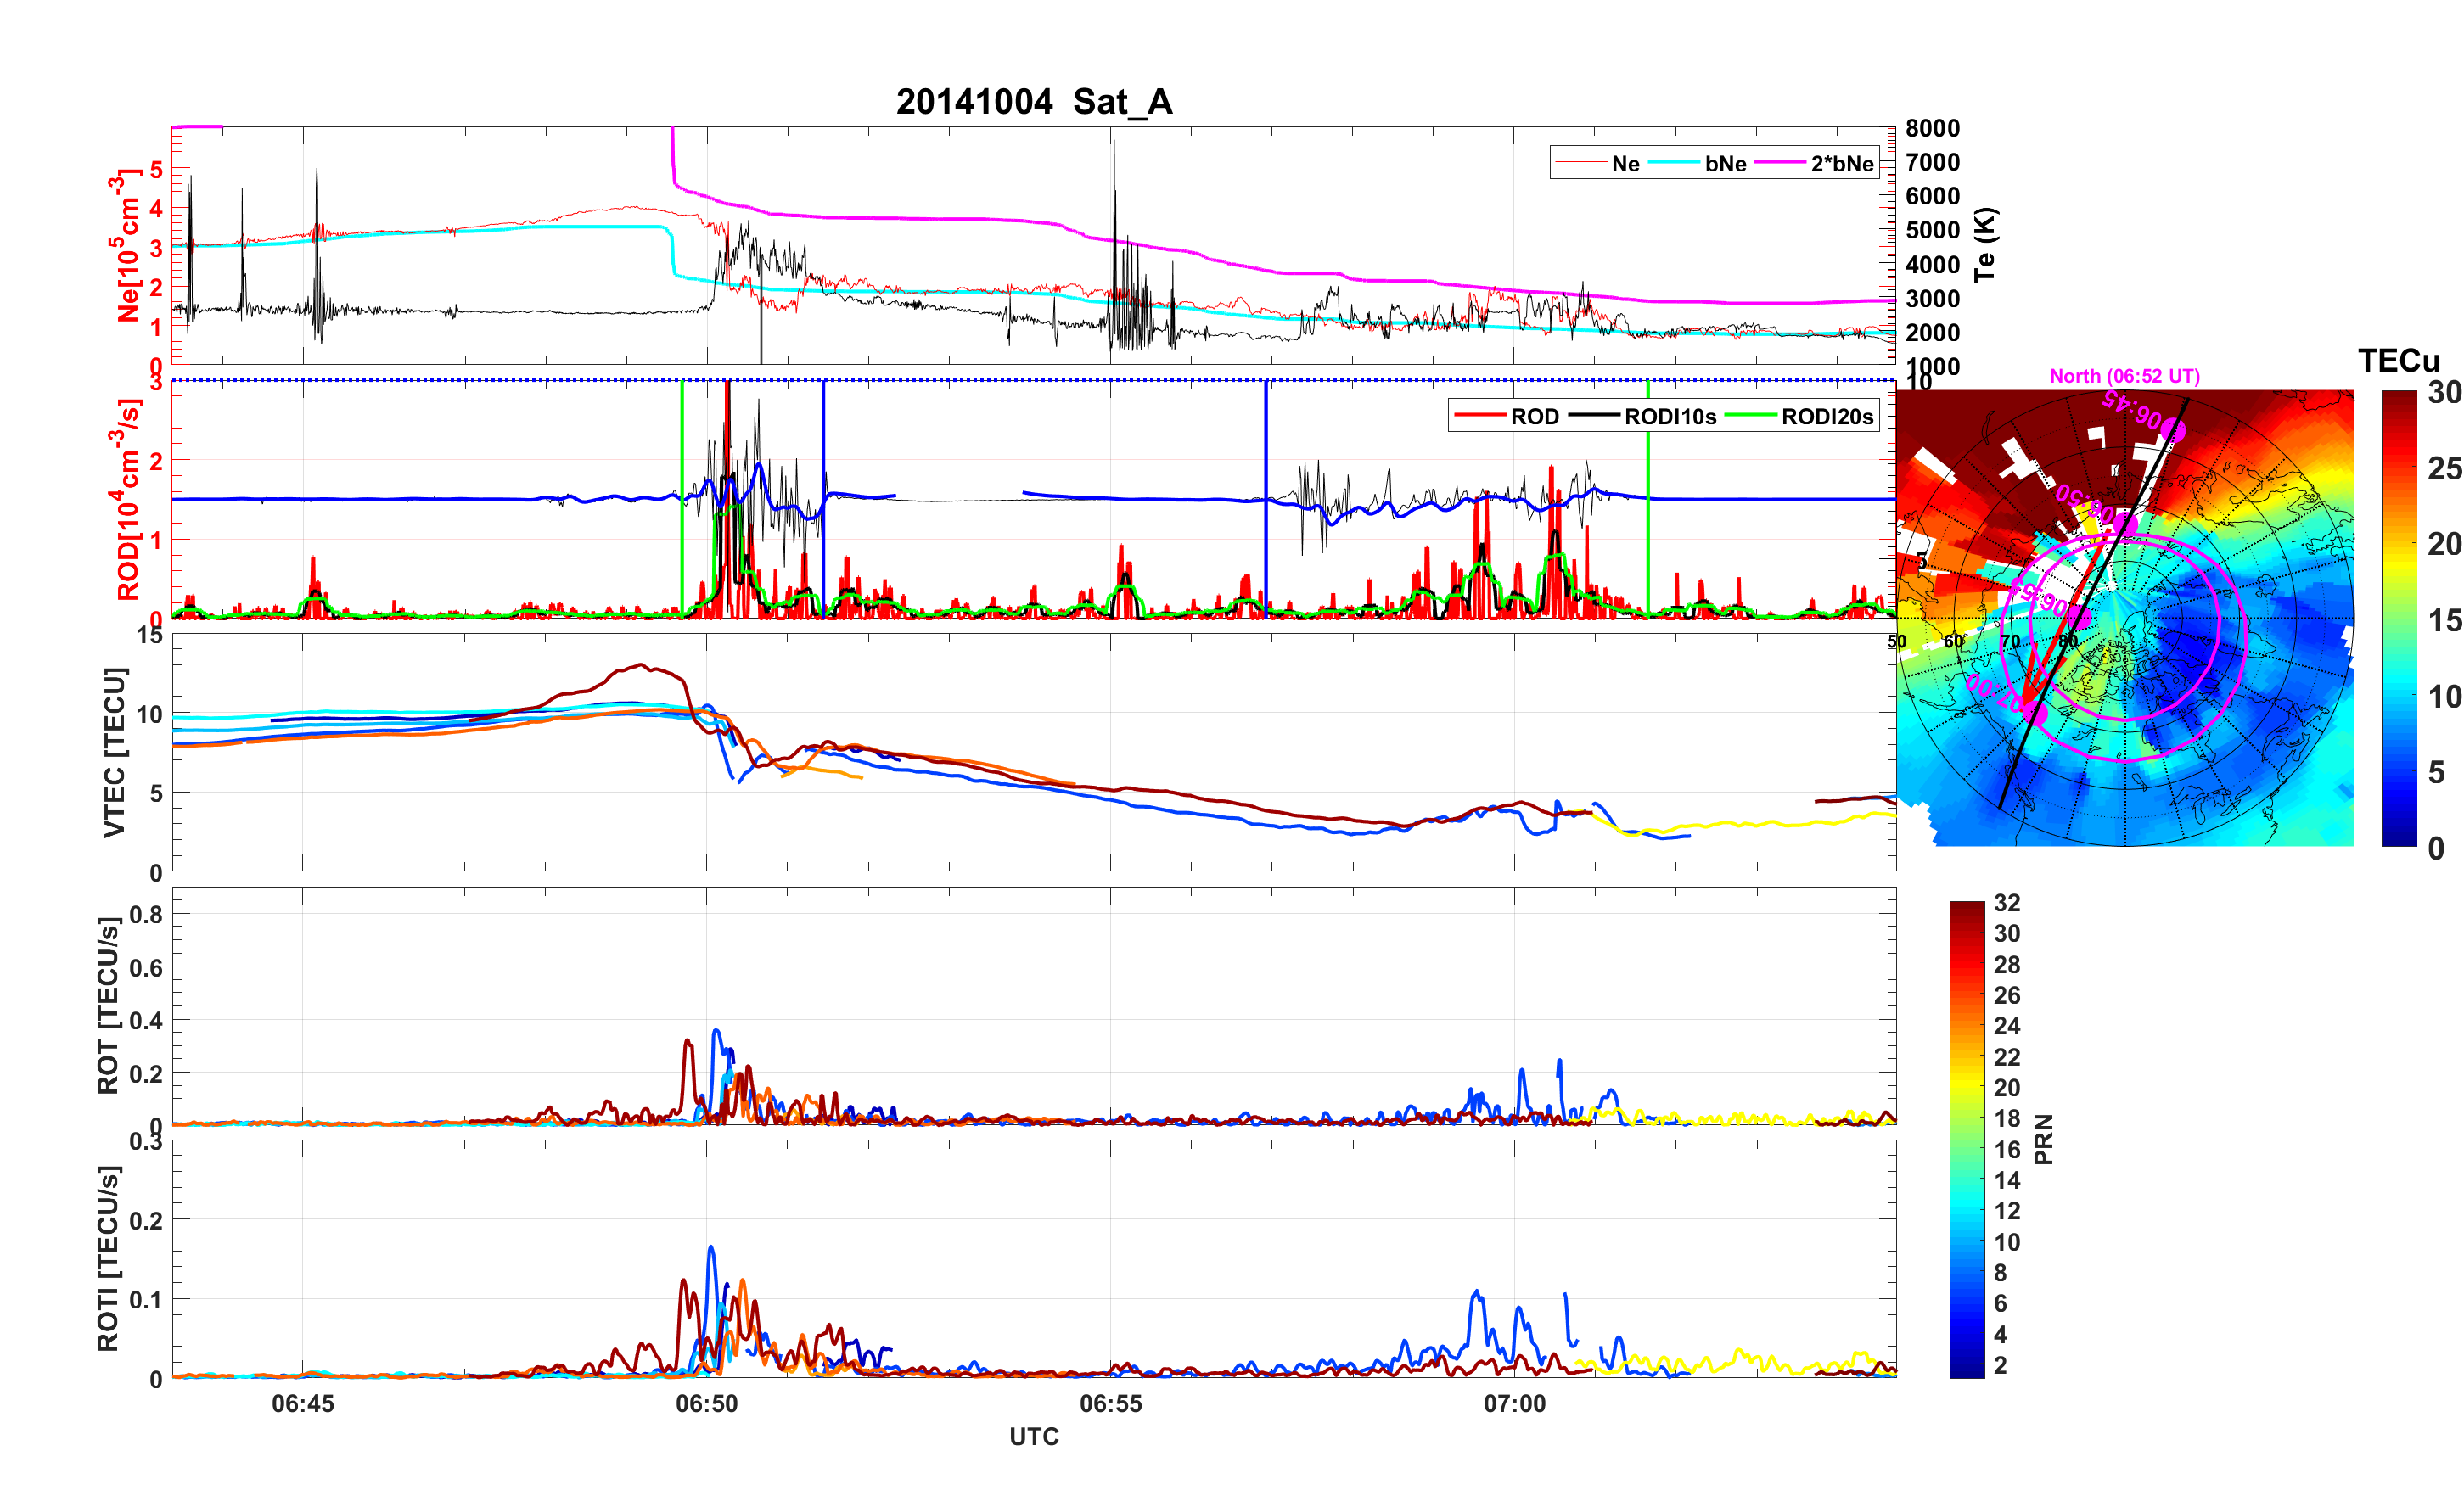Click the cyan bNe legend line
Image resolution: width=2464 pixels, height=1490 pixels.
1674,163
